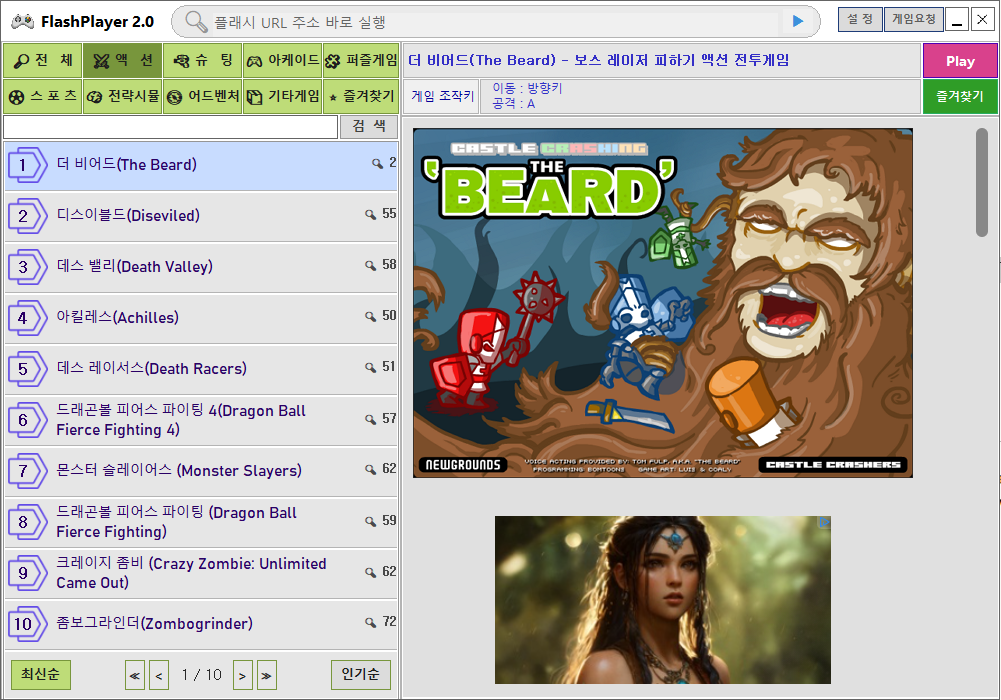Select 좀보그라인더(Zombogrinder) game row
The height and width of the screenshot is (700, 1001).
tap(200, 625)
